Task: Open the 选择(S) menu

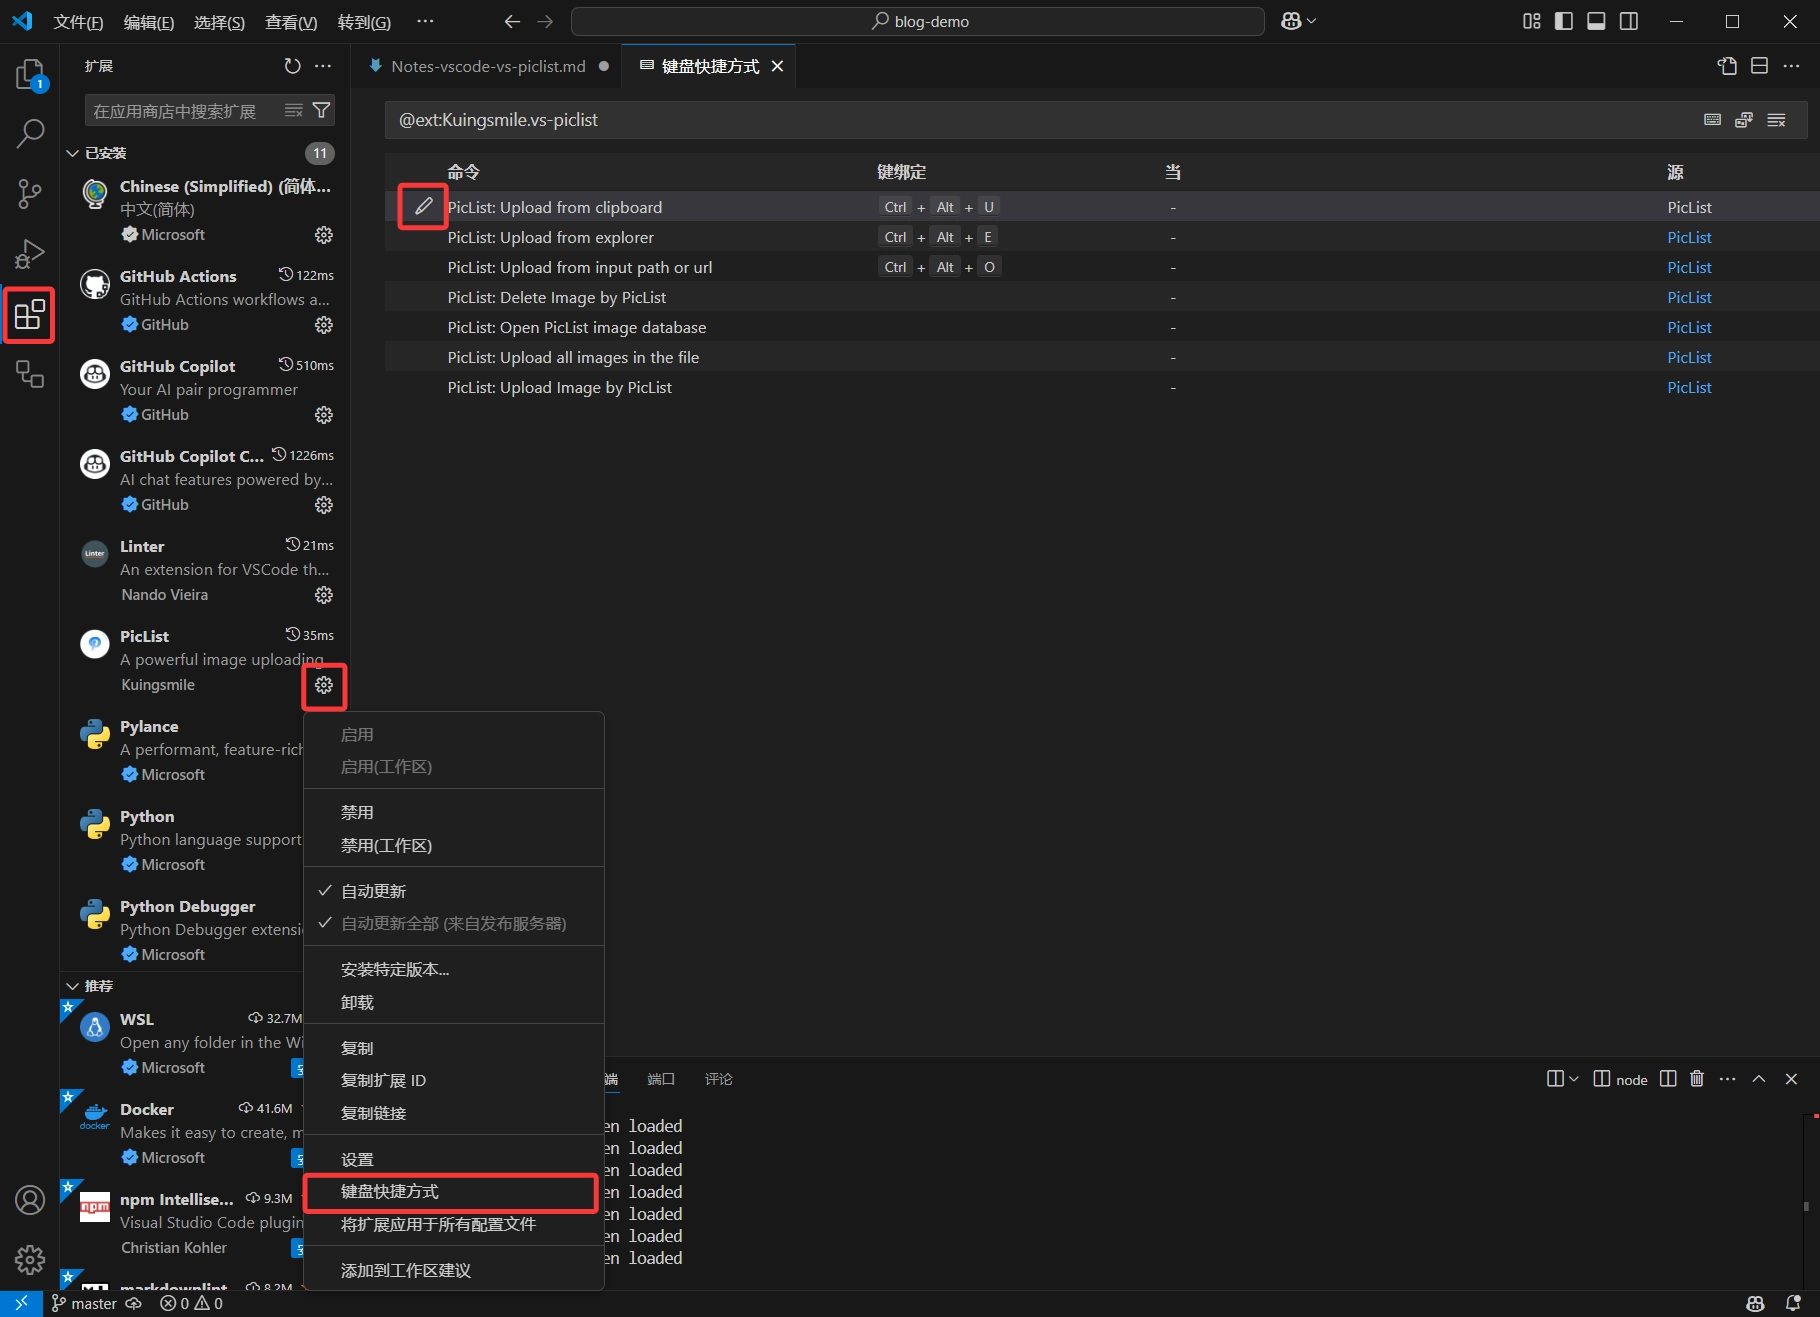Action: 219,22
